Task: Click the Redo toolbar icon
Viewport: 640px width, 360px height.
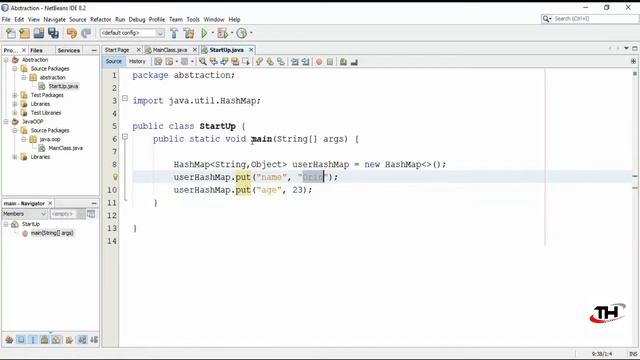Action: tap(86, 33)
